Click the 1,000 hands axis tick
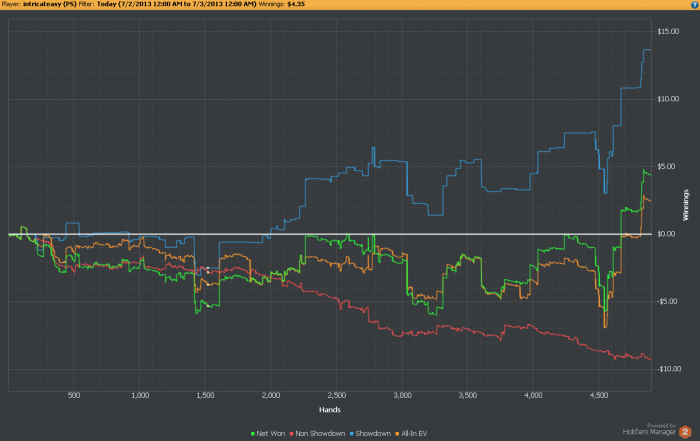The image size is (700, 441). click(140, 395)
